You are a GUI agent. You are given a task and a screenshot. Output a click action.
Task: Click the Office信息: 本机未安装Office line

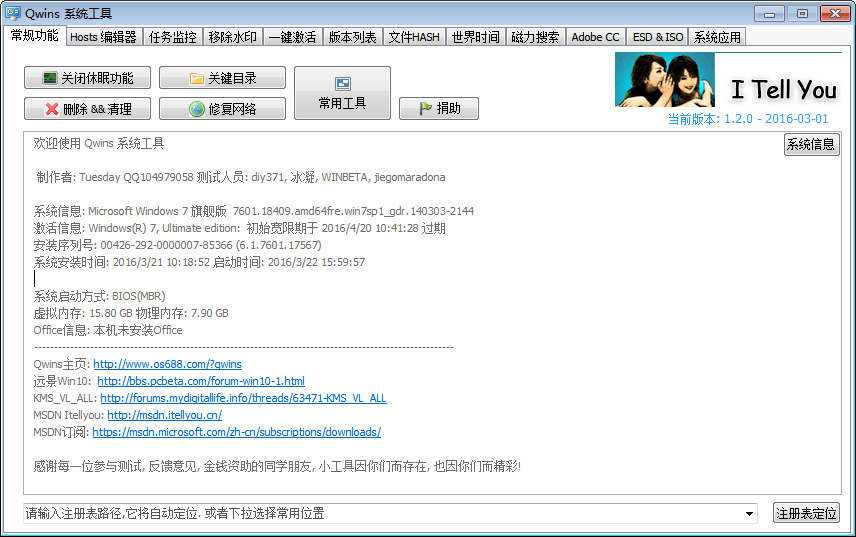[108, 330]
